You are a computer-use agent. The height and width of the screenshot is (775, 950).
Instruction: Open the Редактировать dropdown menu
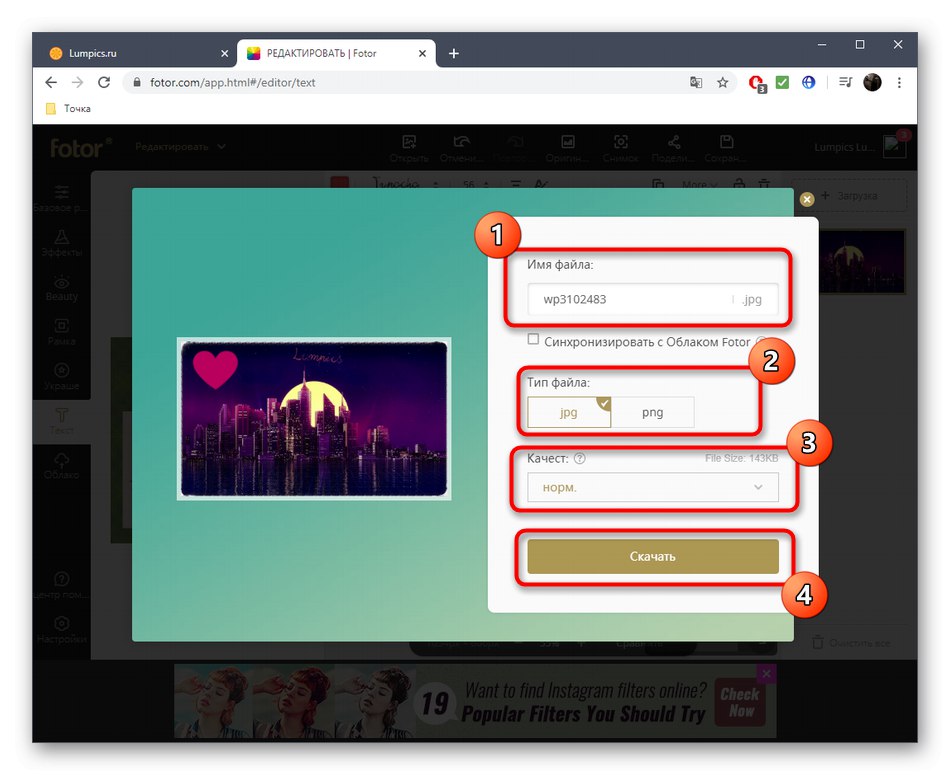(x=180, y=147)
